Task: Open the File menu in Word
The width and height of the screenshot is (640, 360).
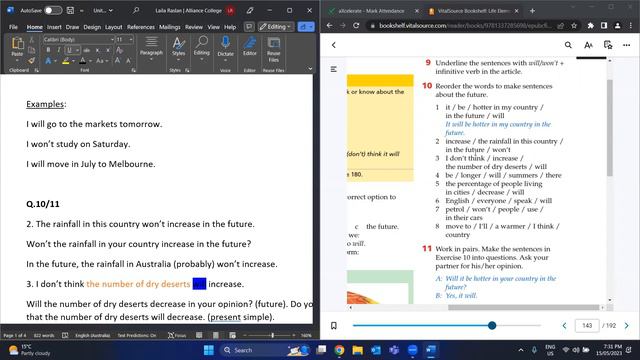Action: (x=13, y=27)
